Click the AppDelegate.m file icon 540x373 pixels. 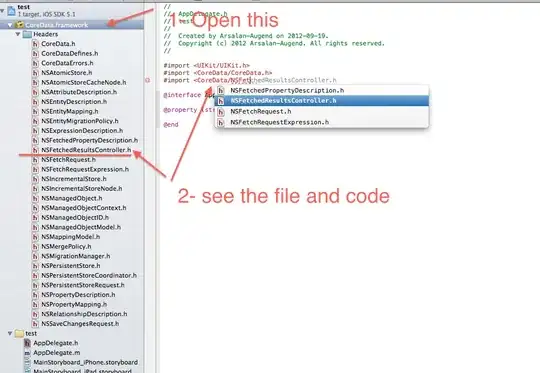[28, 353]
